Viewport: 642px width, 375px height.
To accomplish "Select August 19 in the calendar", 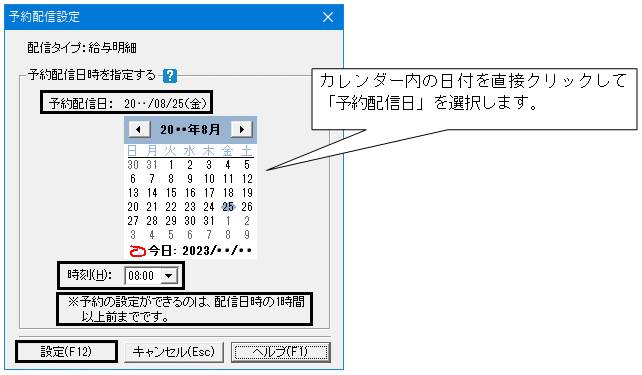I will [247, 193].
